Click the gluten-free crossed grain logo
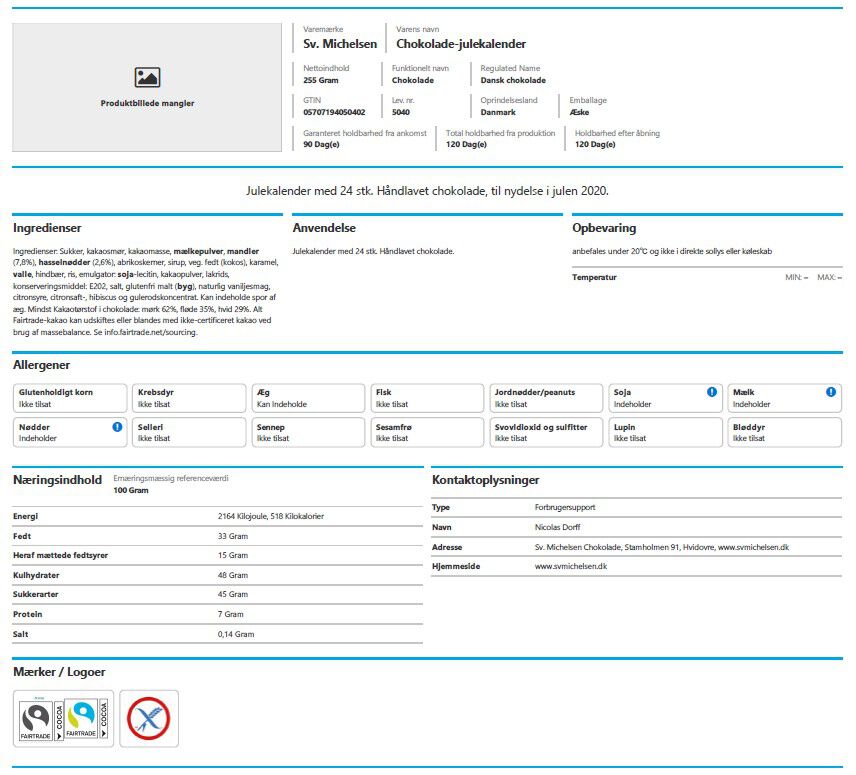 [x=149, y=719]
